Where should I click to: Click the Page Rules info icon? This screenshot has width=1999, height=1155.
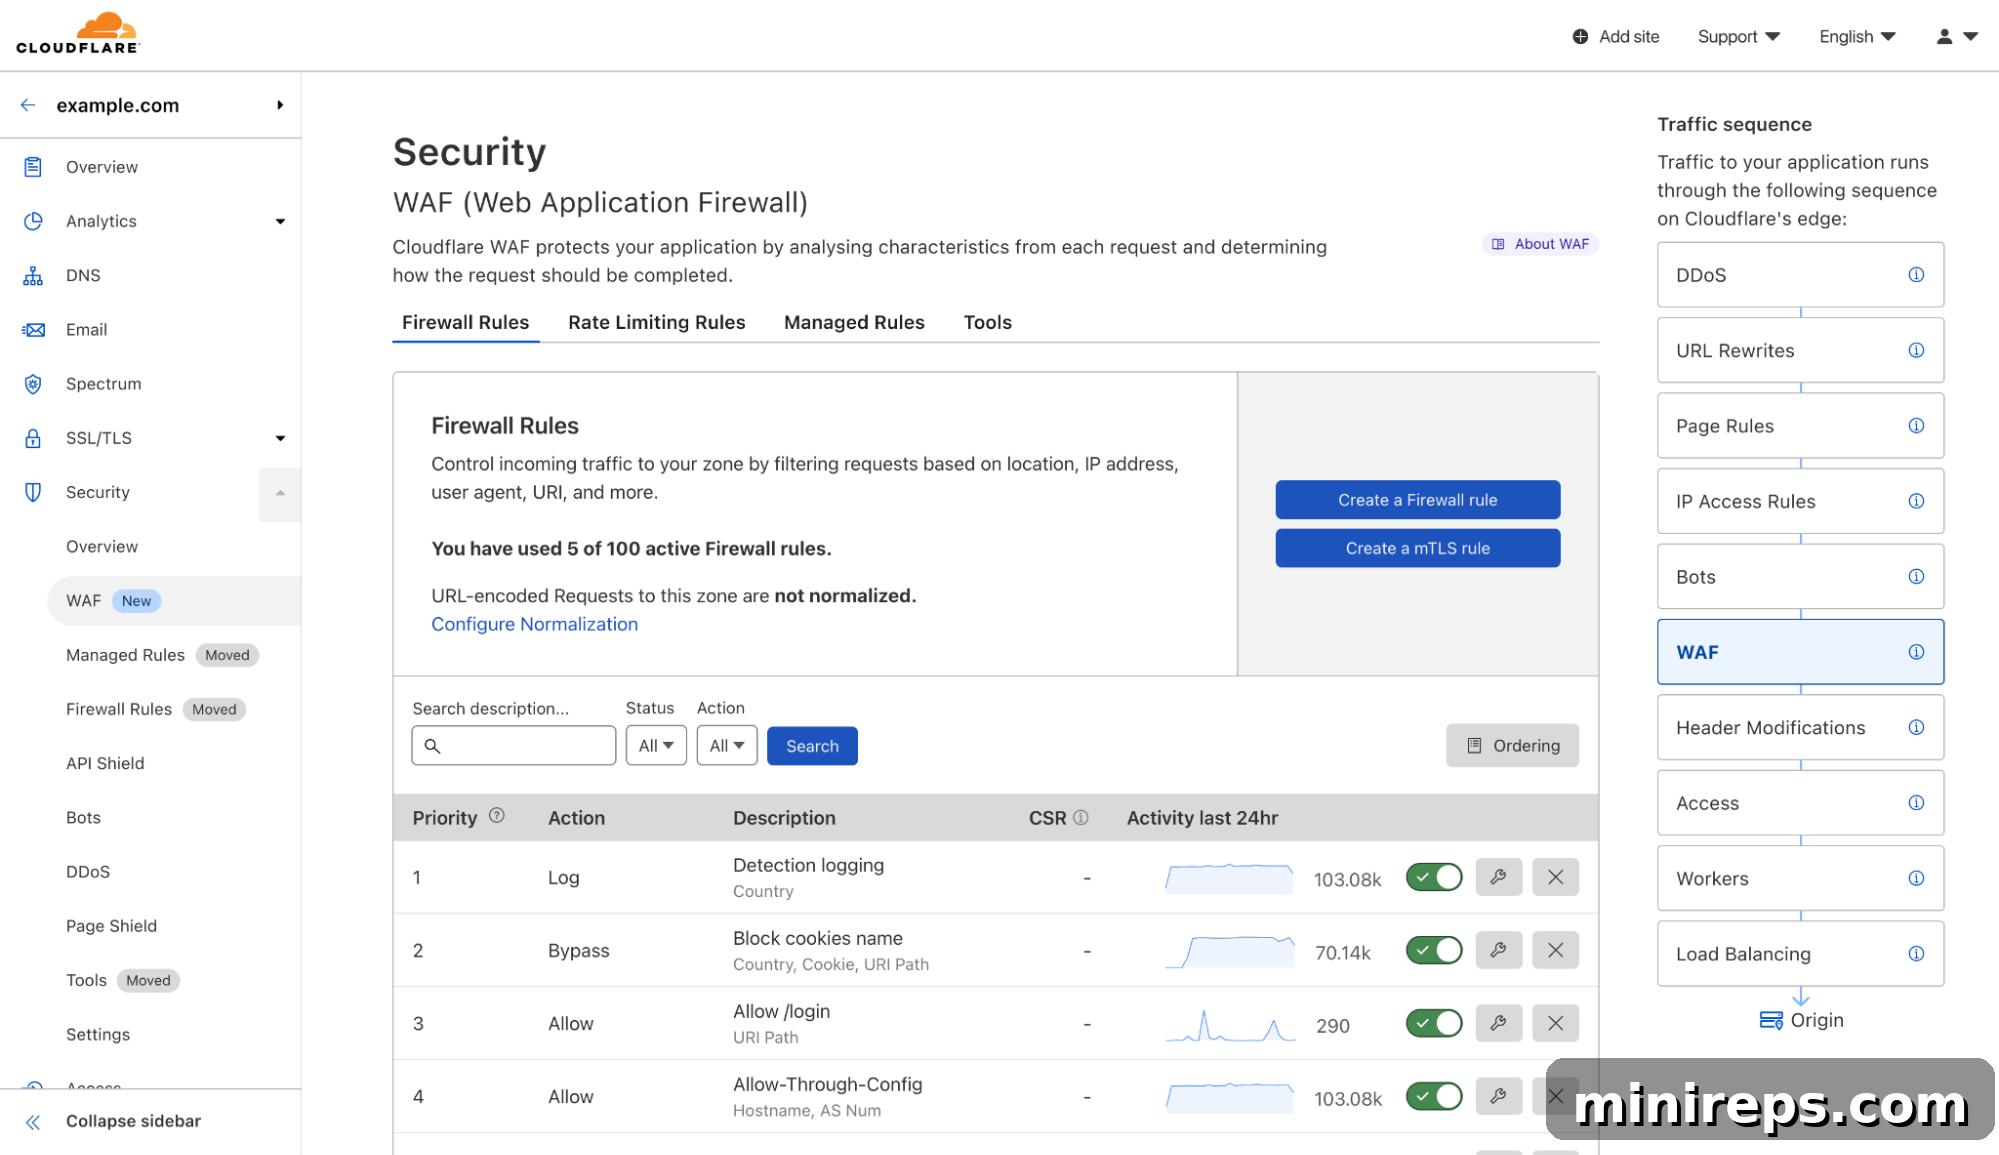[x=1916, y=426]
